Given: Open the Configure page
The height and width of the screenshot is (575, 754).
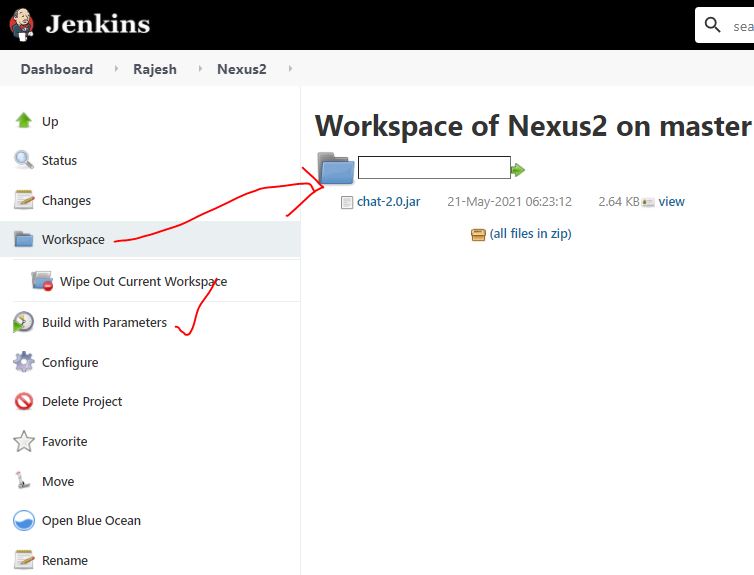Looking at the screenshot, I should click(x=70, y=362).
